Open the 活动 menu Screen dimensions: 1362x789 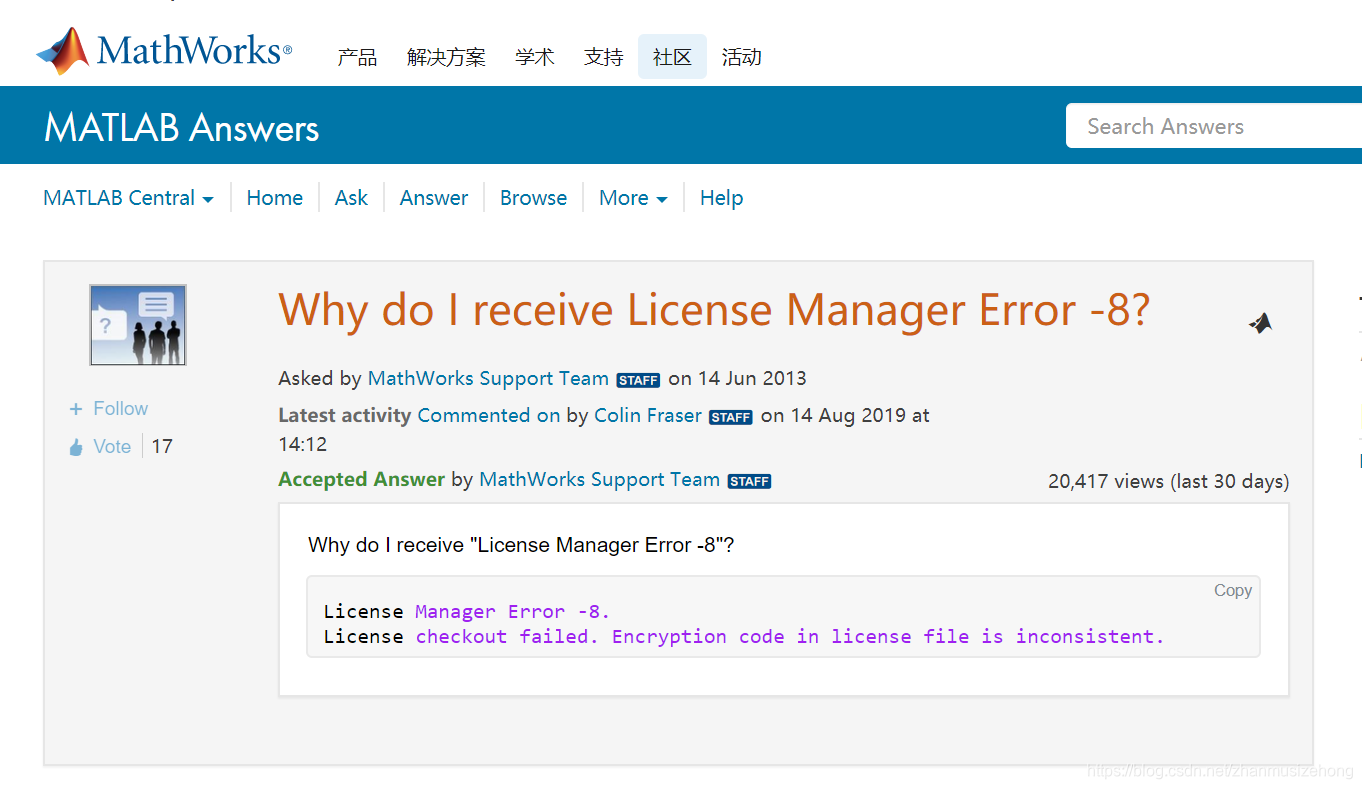741,57
